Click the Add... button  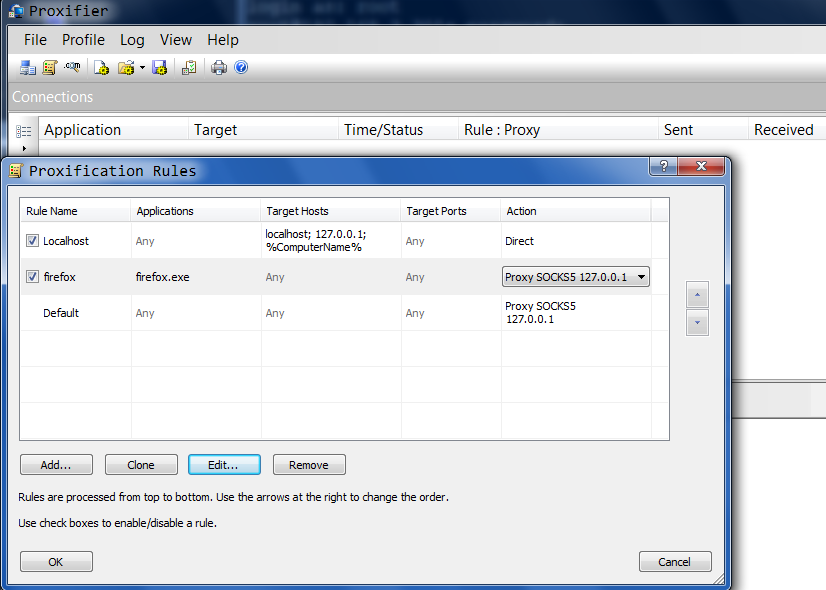point(56,465)
